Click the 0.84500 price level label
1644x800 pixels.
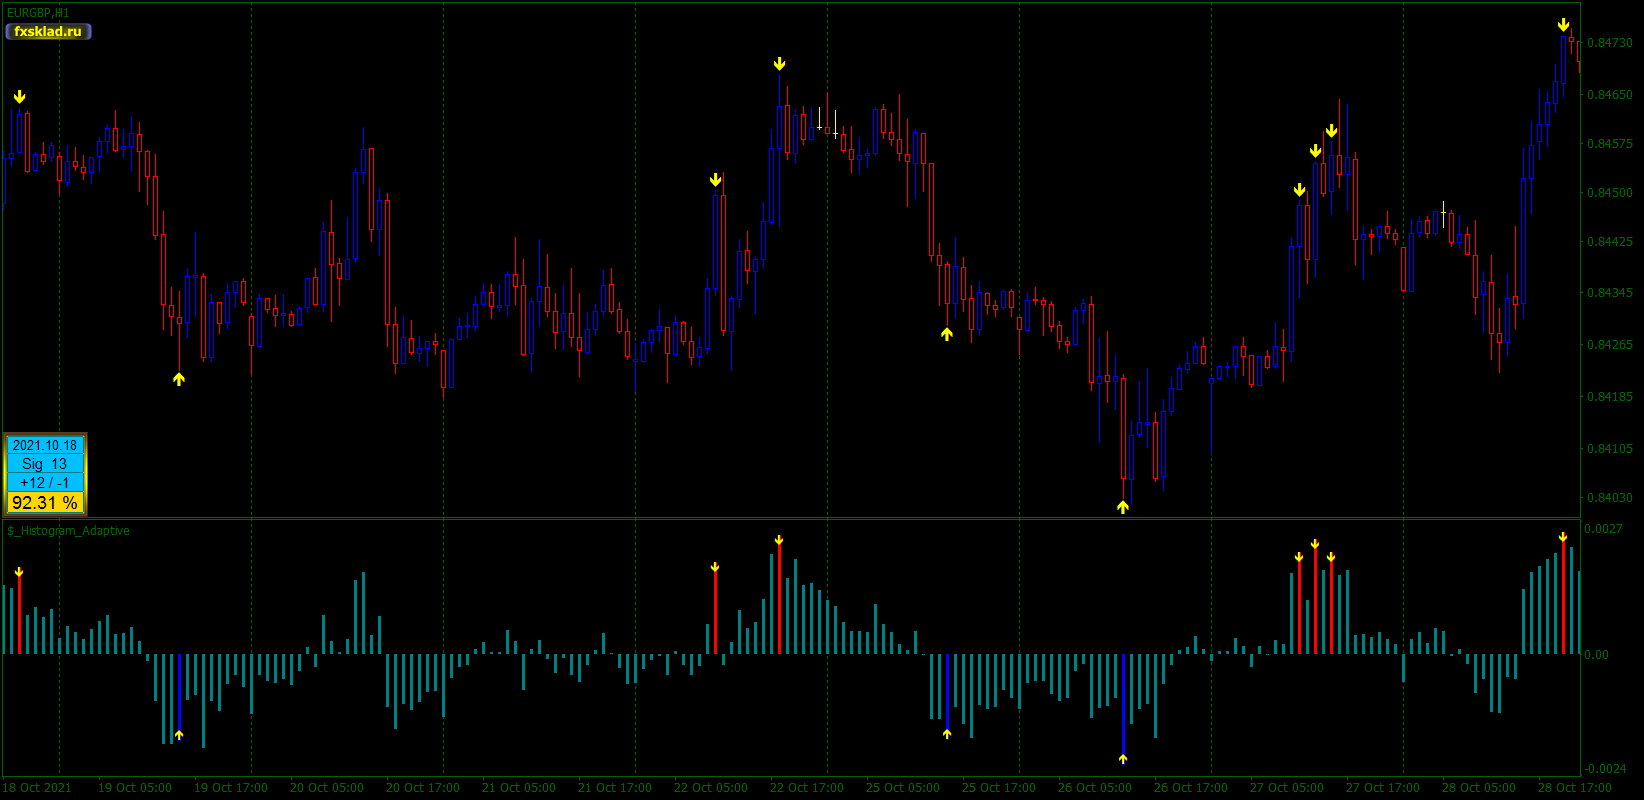(1610, 193)
